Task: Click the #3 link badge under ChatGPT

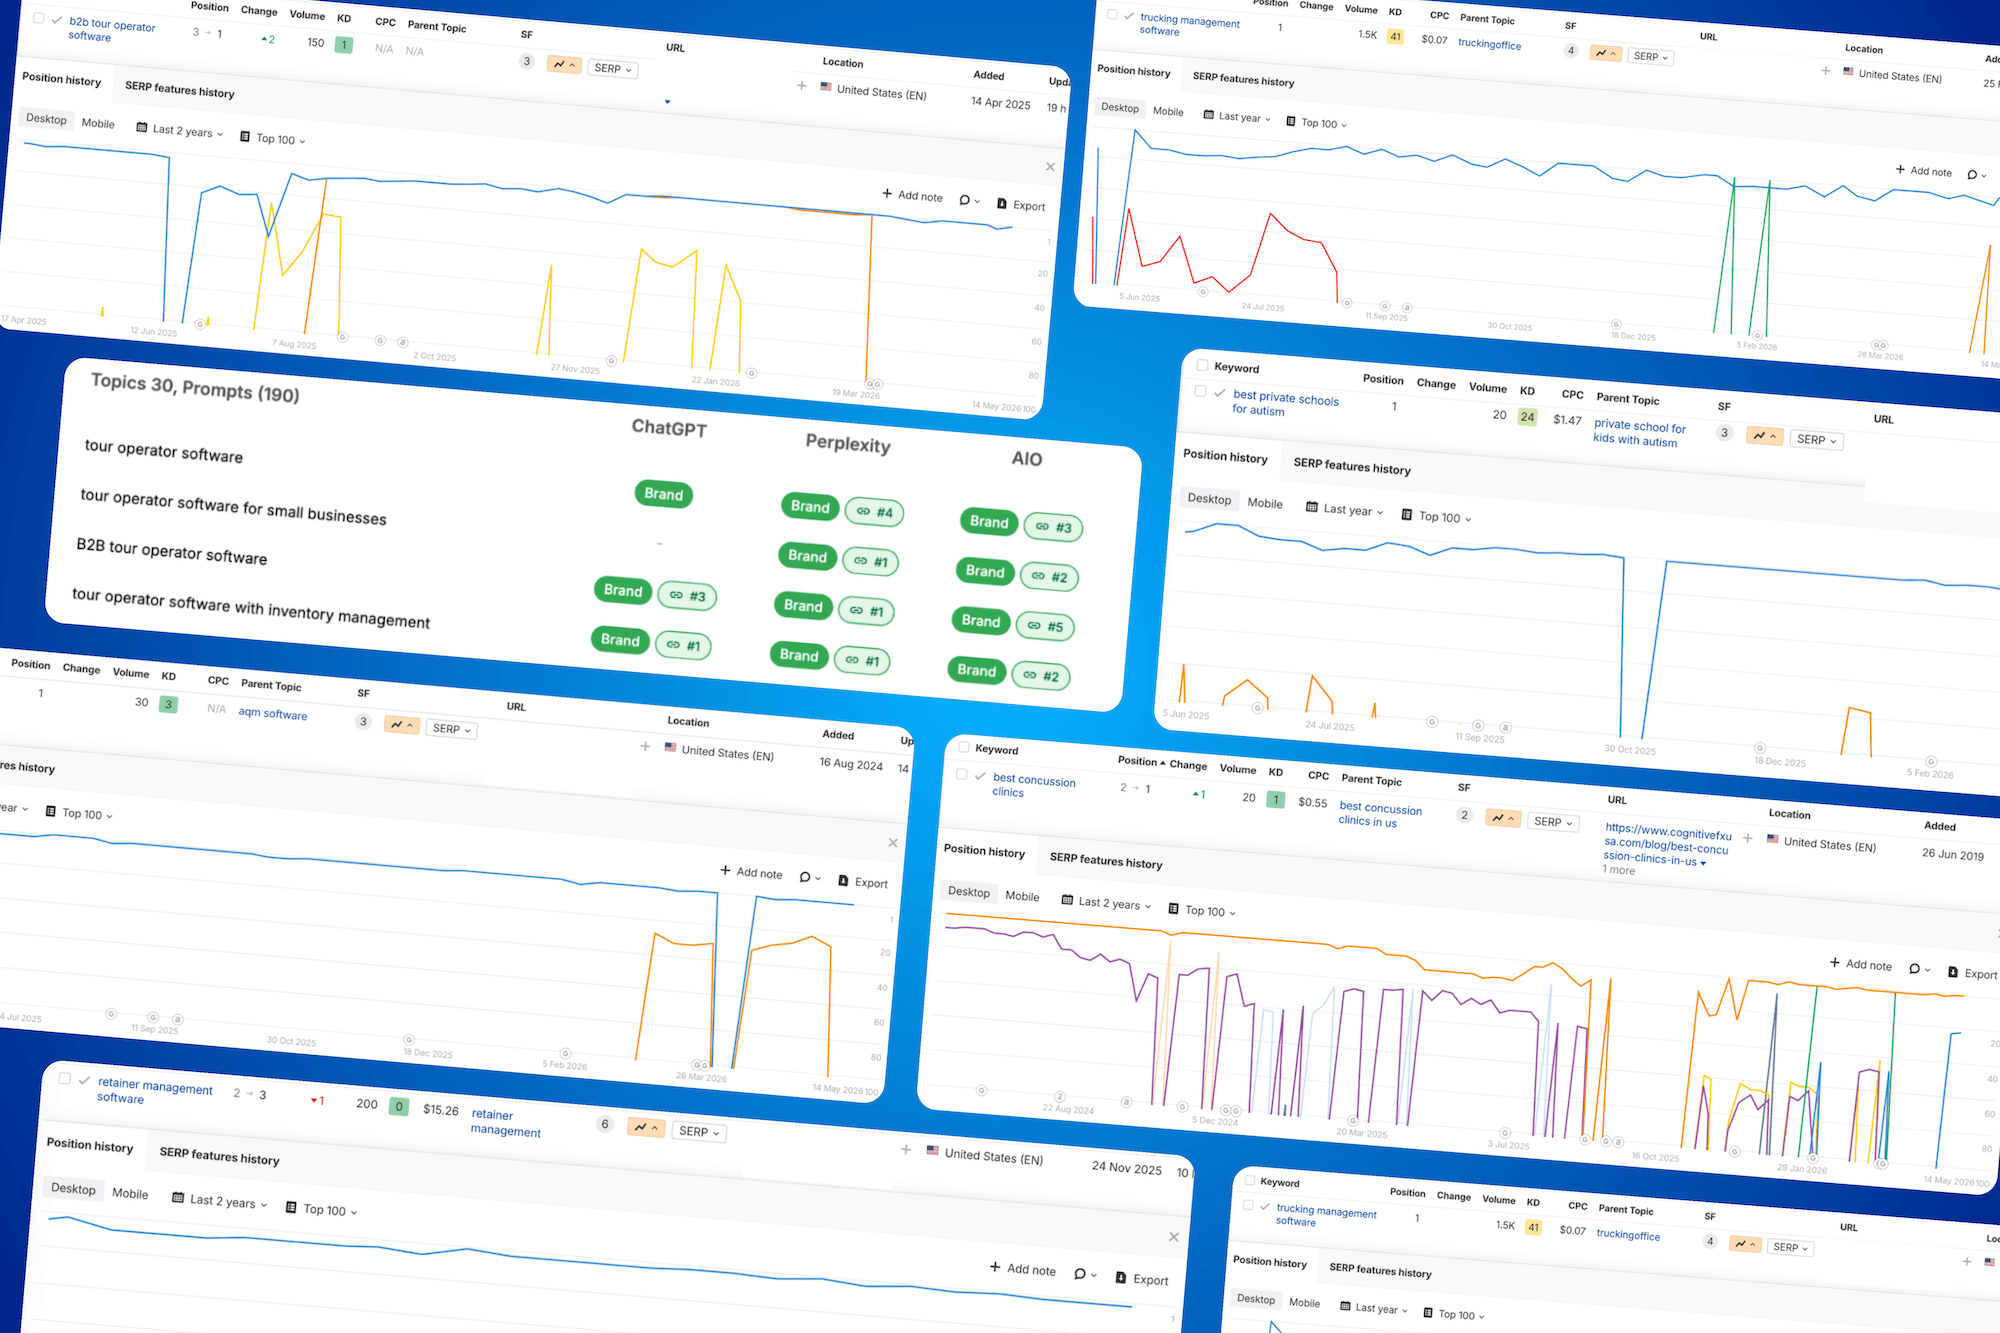Action: coord(687,595)
